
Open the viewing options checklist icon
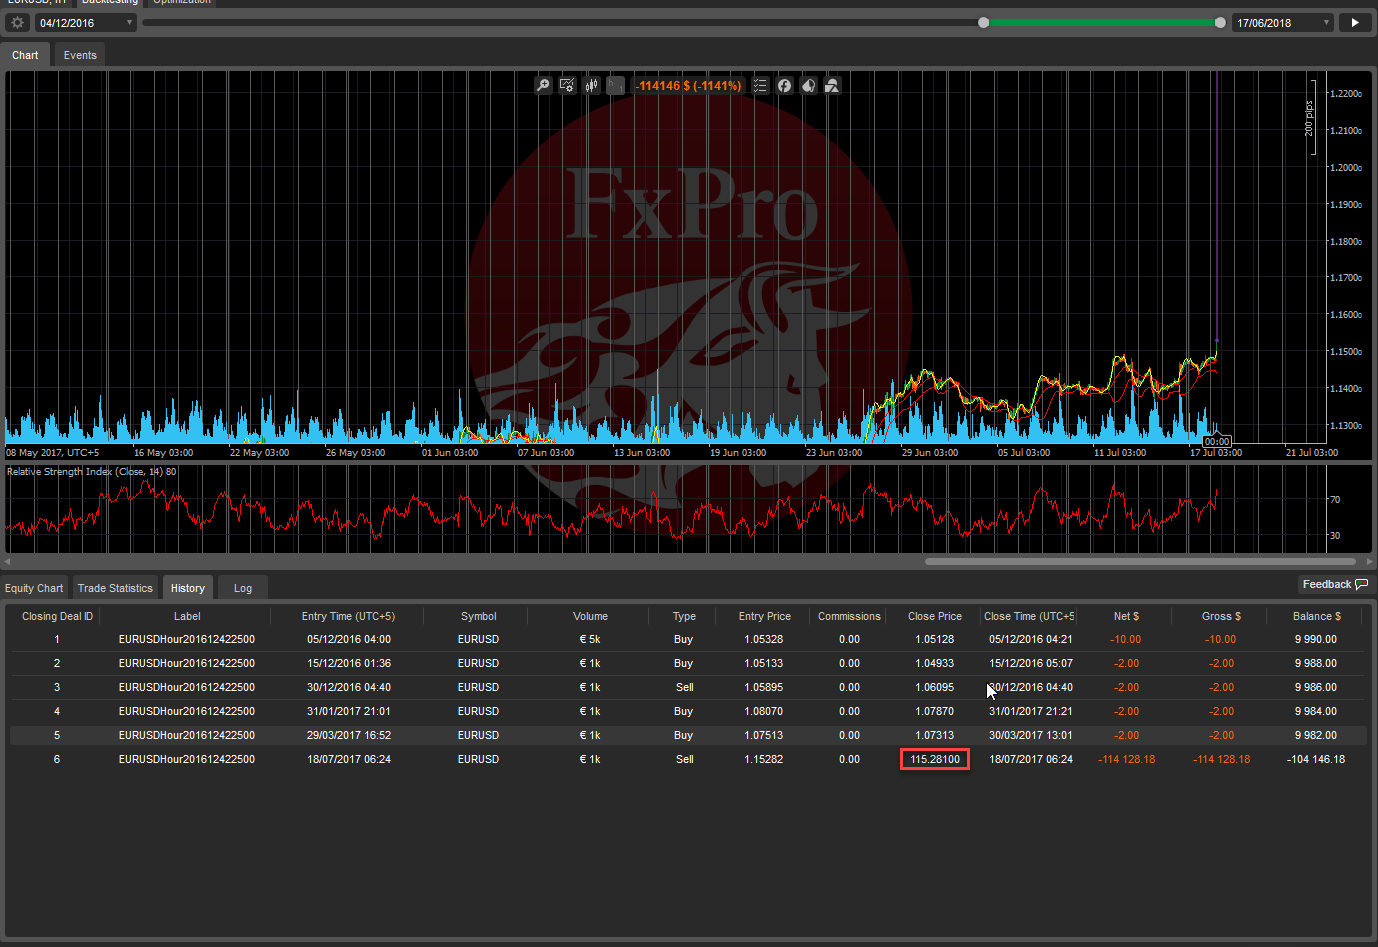point(760,86)
